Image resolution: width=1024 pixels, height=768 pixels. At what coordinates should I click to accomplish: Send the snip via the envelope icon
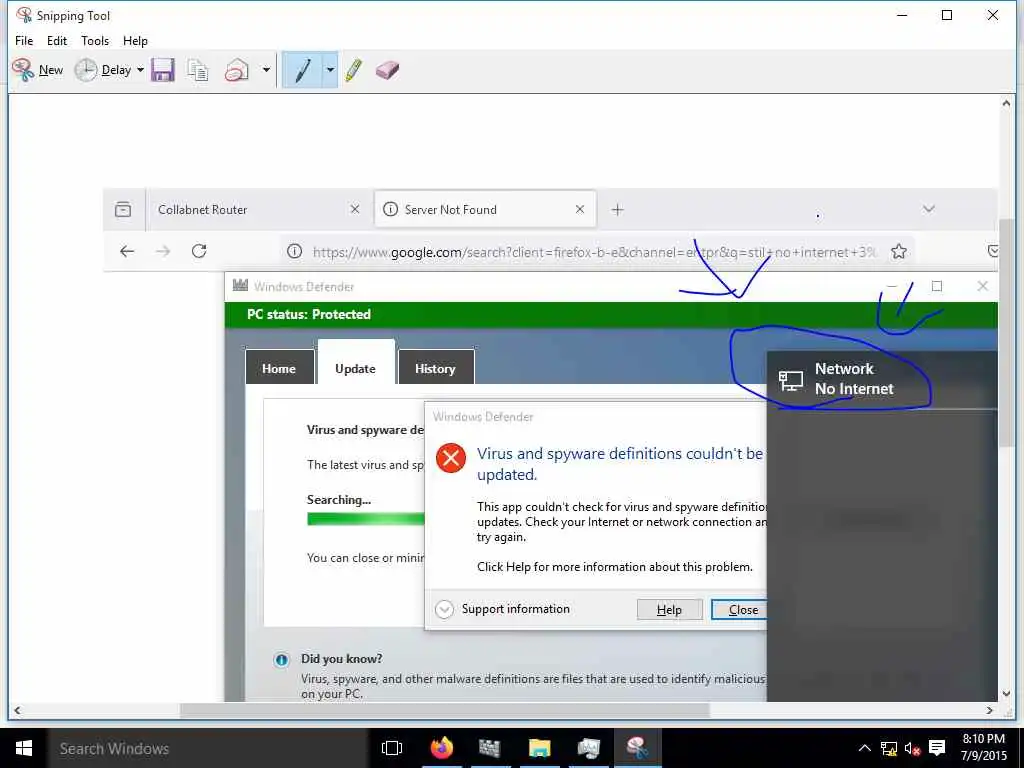click(236, 70)
